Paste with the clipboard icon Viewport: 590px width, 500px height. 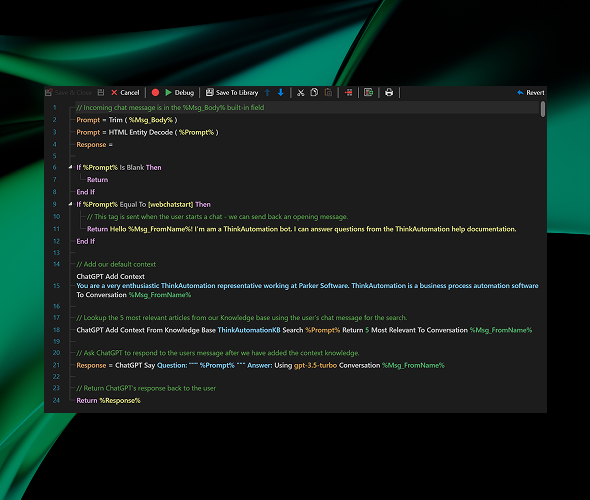coord(328,93)
